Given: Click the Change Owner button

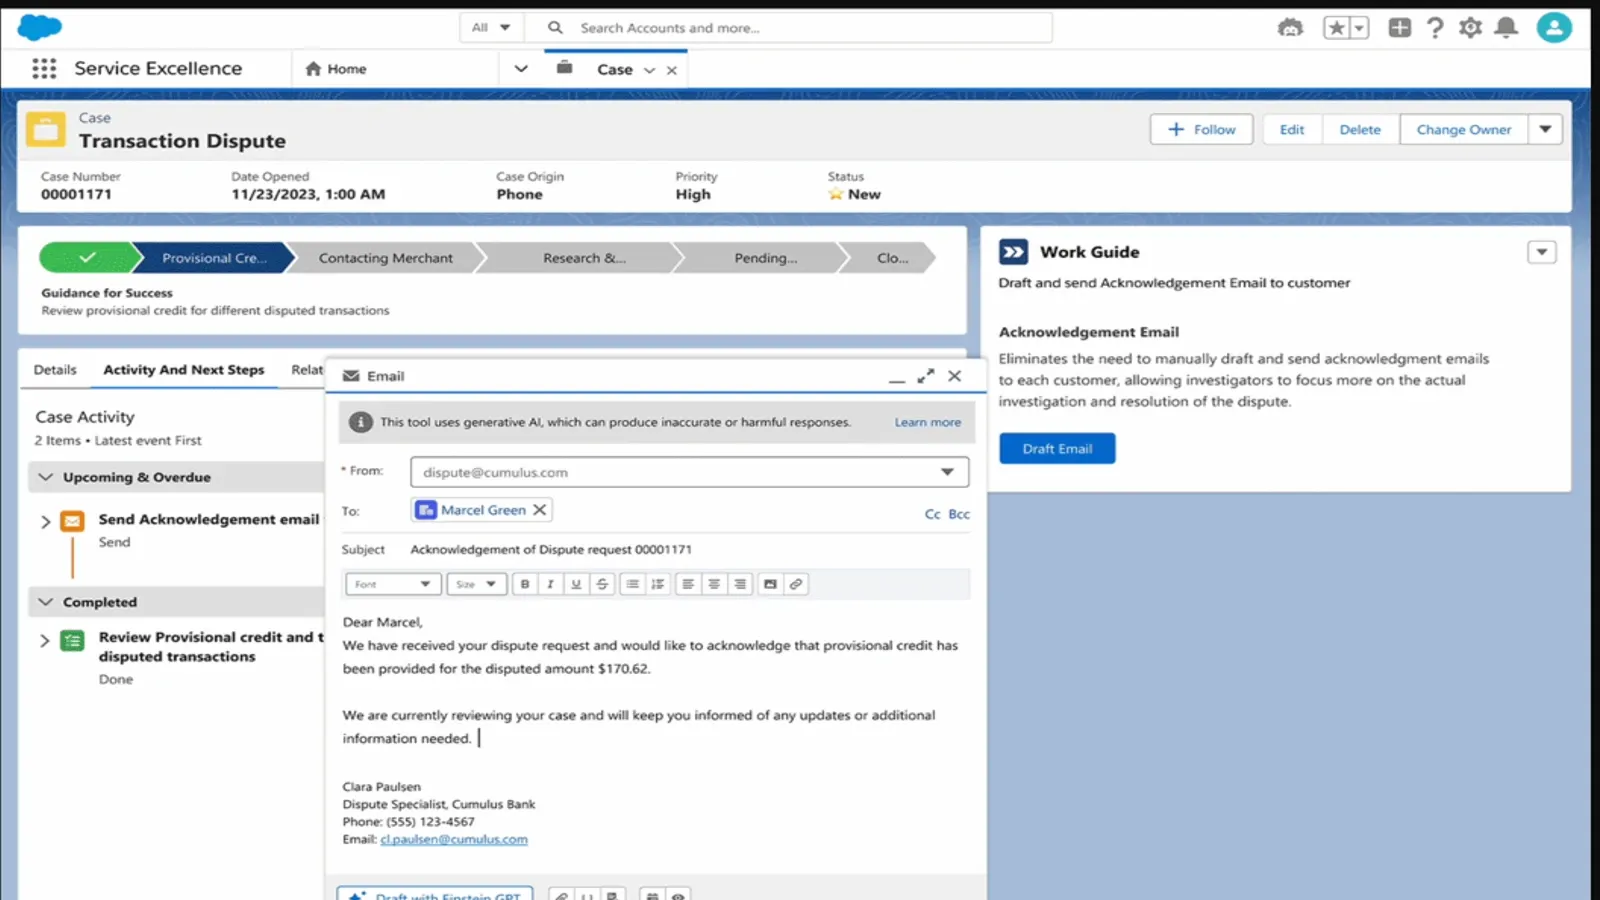Looking at the screenshot, I should 1464,129.
